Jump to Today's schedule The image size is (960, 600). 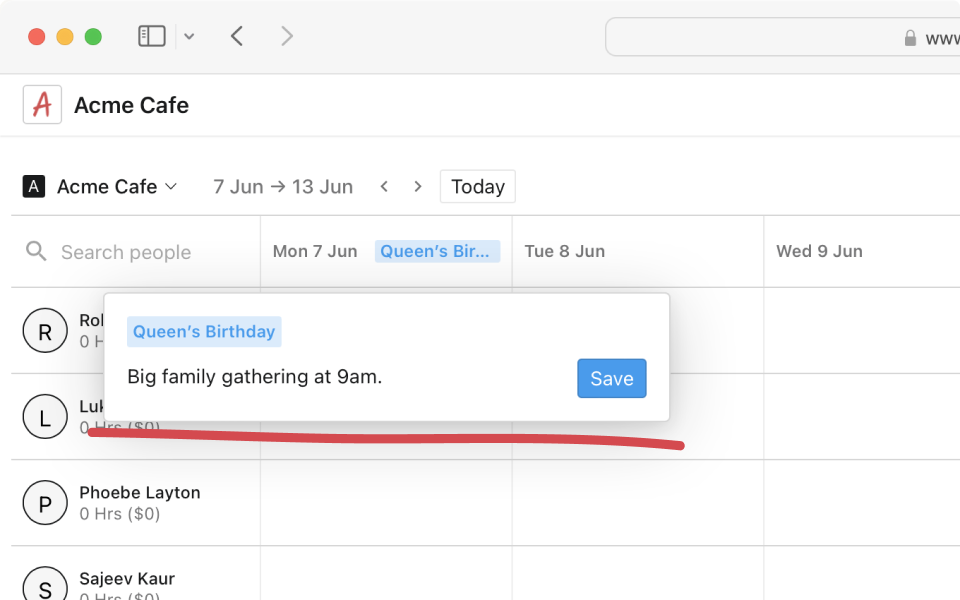coord(477,186)
